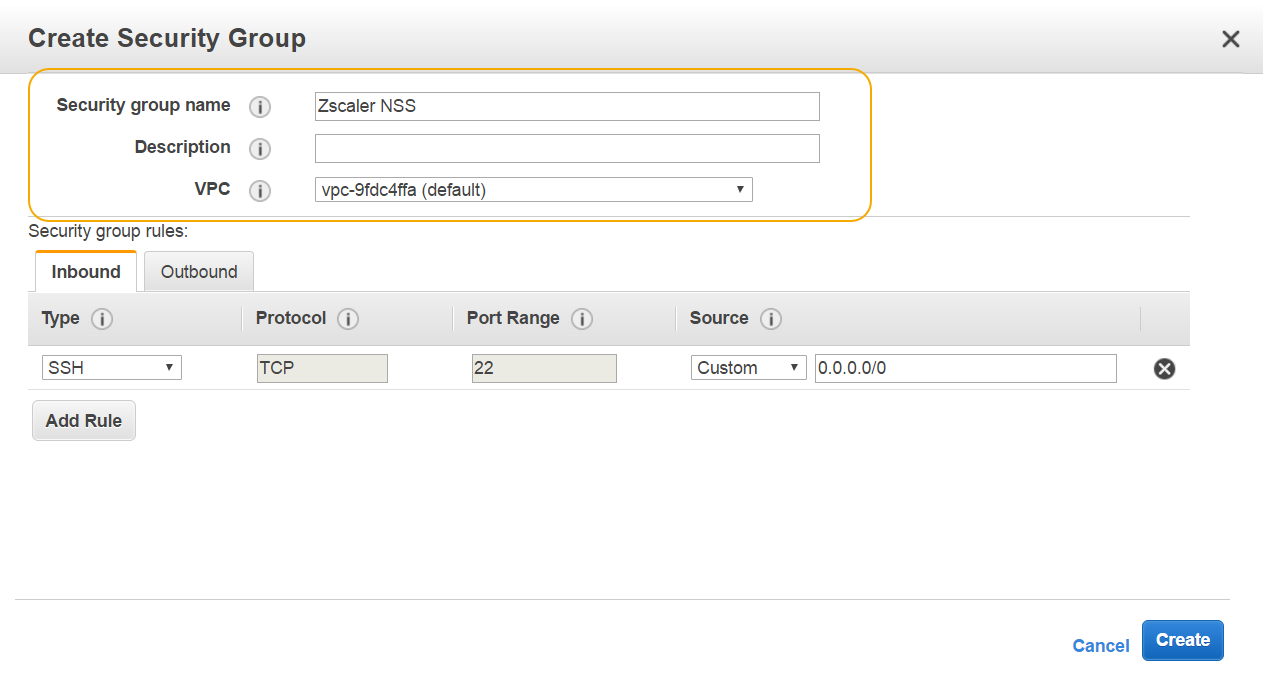Viewport: 1263px width, 680px height.
Task: Click the source CIDR field 0.0.0.0/0
Action: [965, 368]
